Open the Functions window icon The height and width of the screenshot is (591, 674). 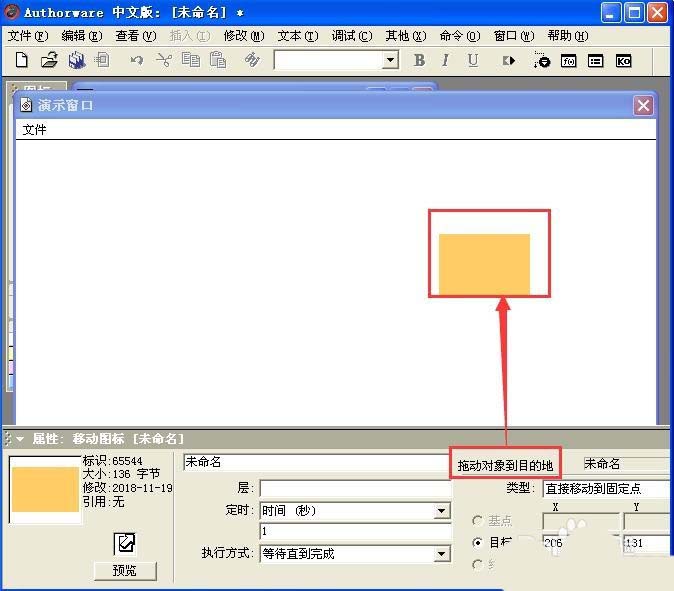(569, 61)
